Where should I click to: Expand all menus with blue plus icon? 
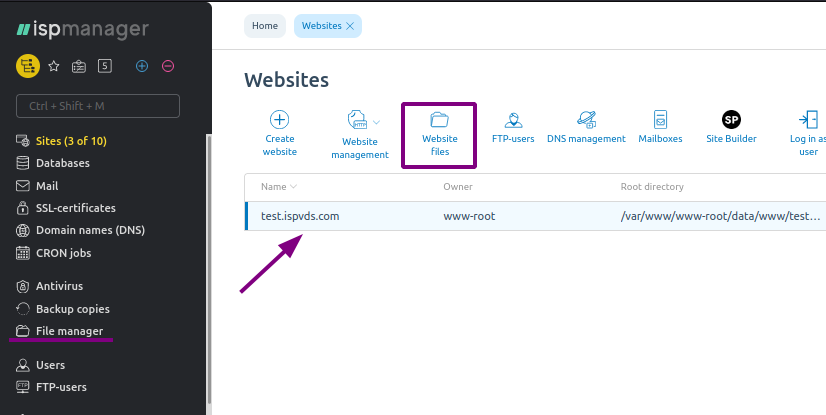pyautogui.click(x=142, y=66)
